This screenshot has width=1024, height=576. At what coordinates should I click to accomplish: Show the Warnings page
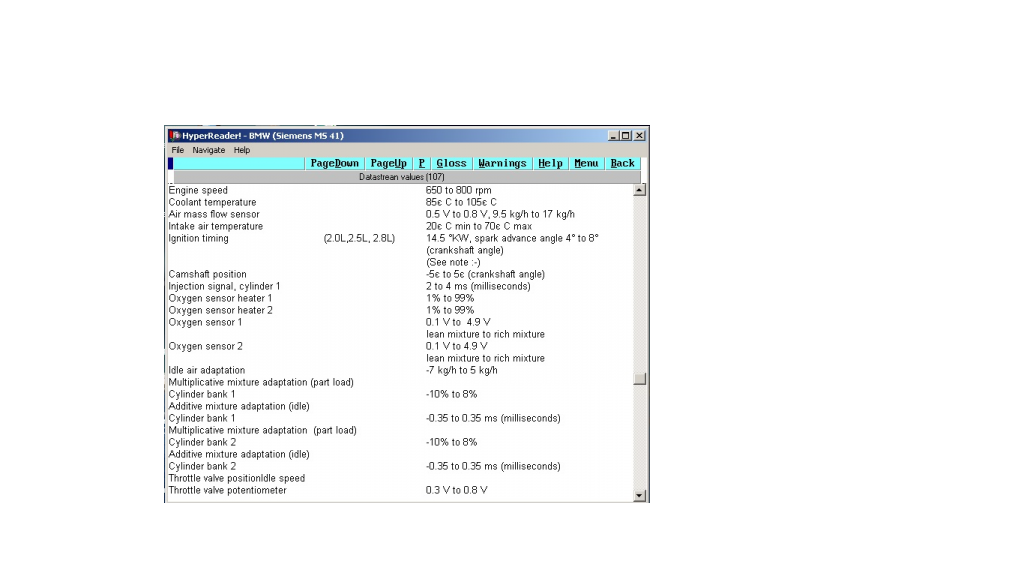[x=502, y=163]
